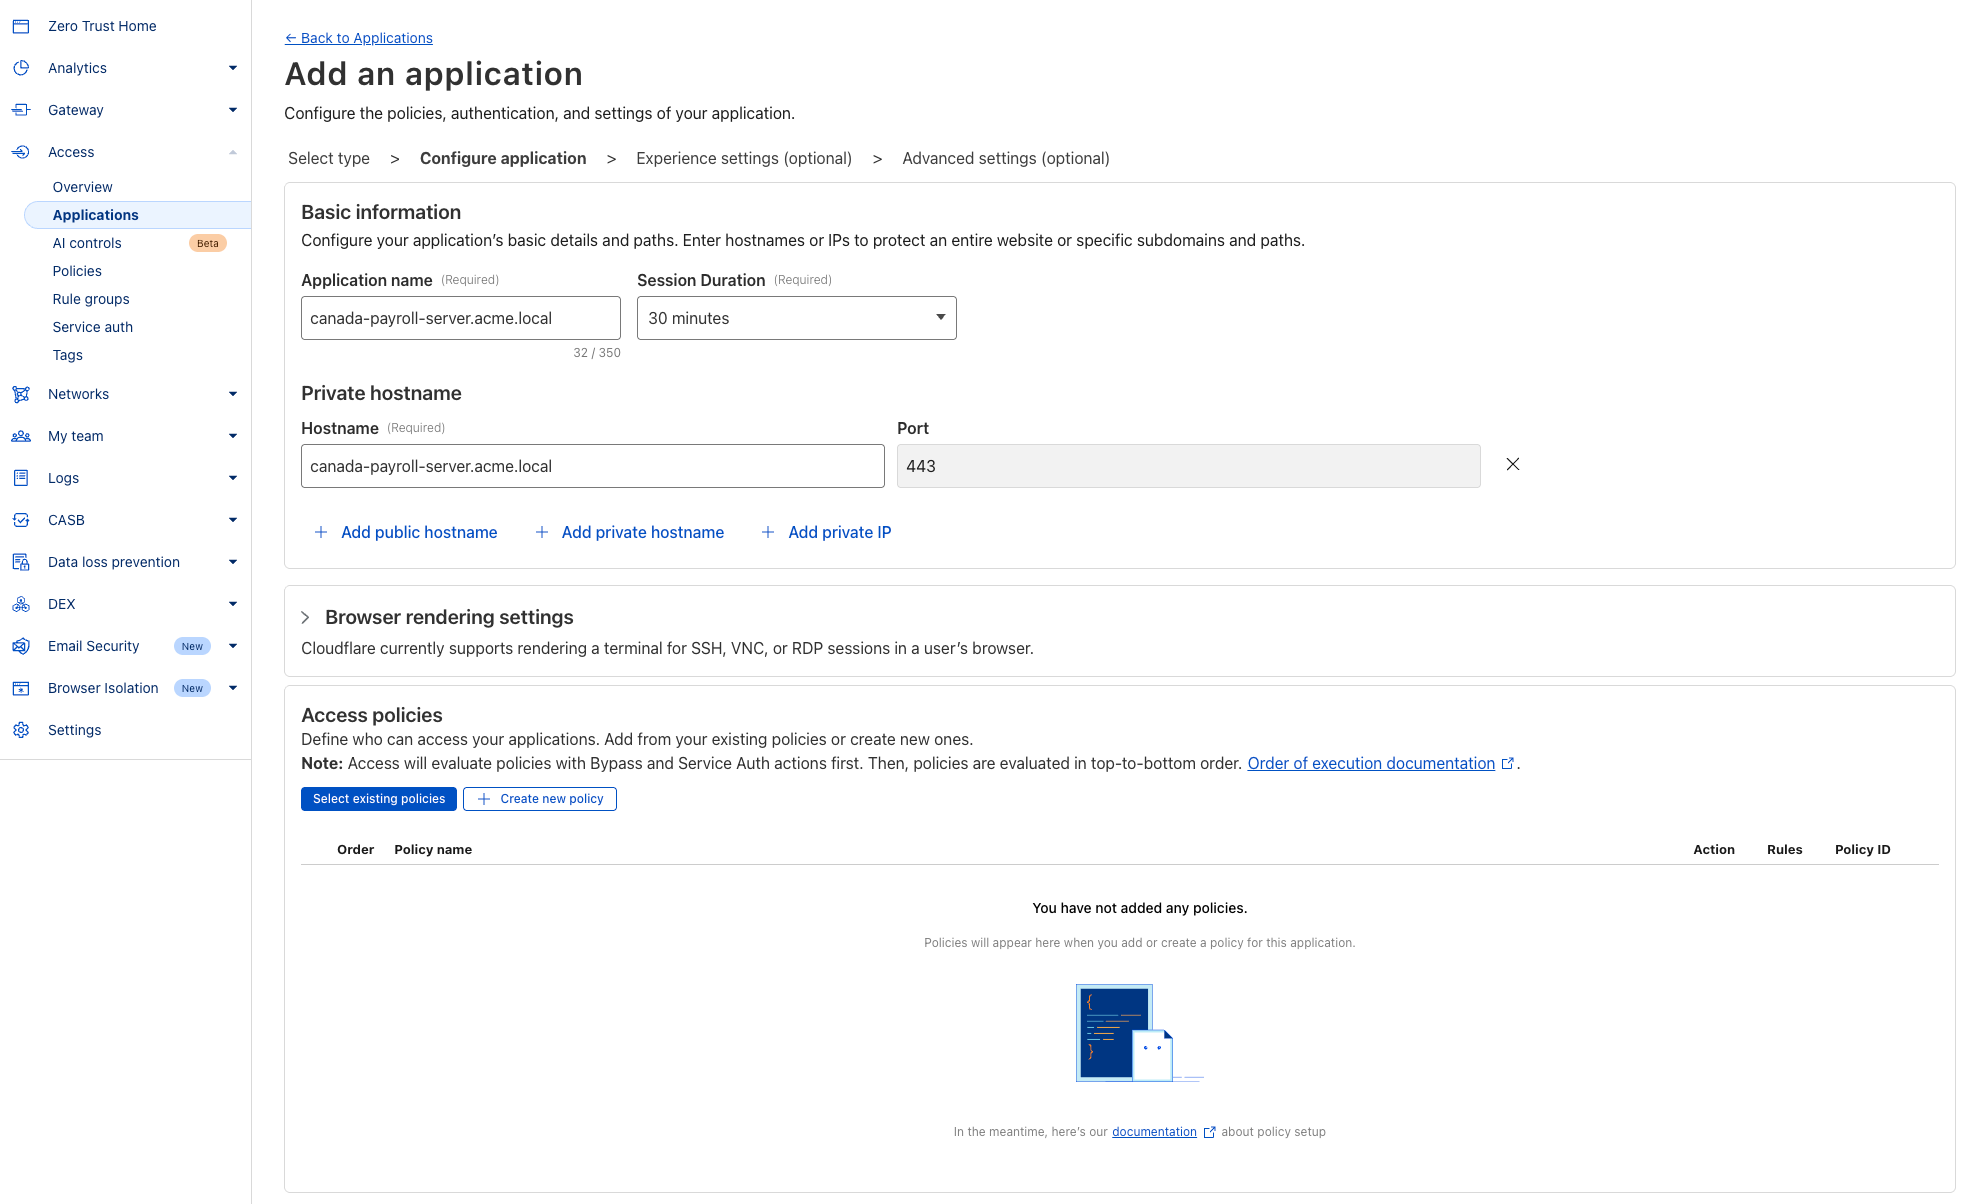Image resolution: width=1970 pixels, height=1204 pixels.
Task: Switch to the Policies sidebar entry
Action: [77, 270]
